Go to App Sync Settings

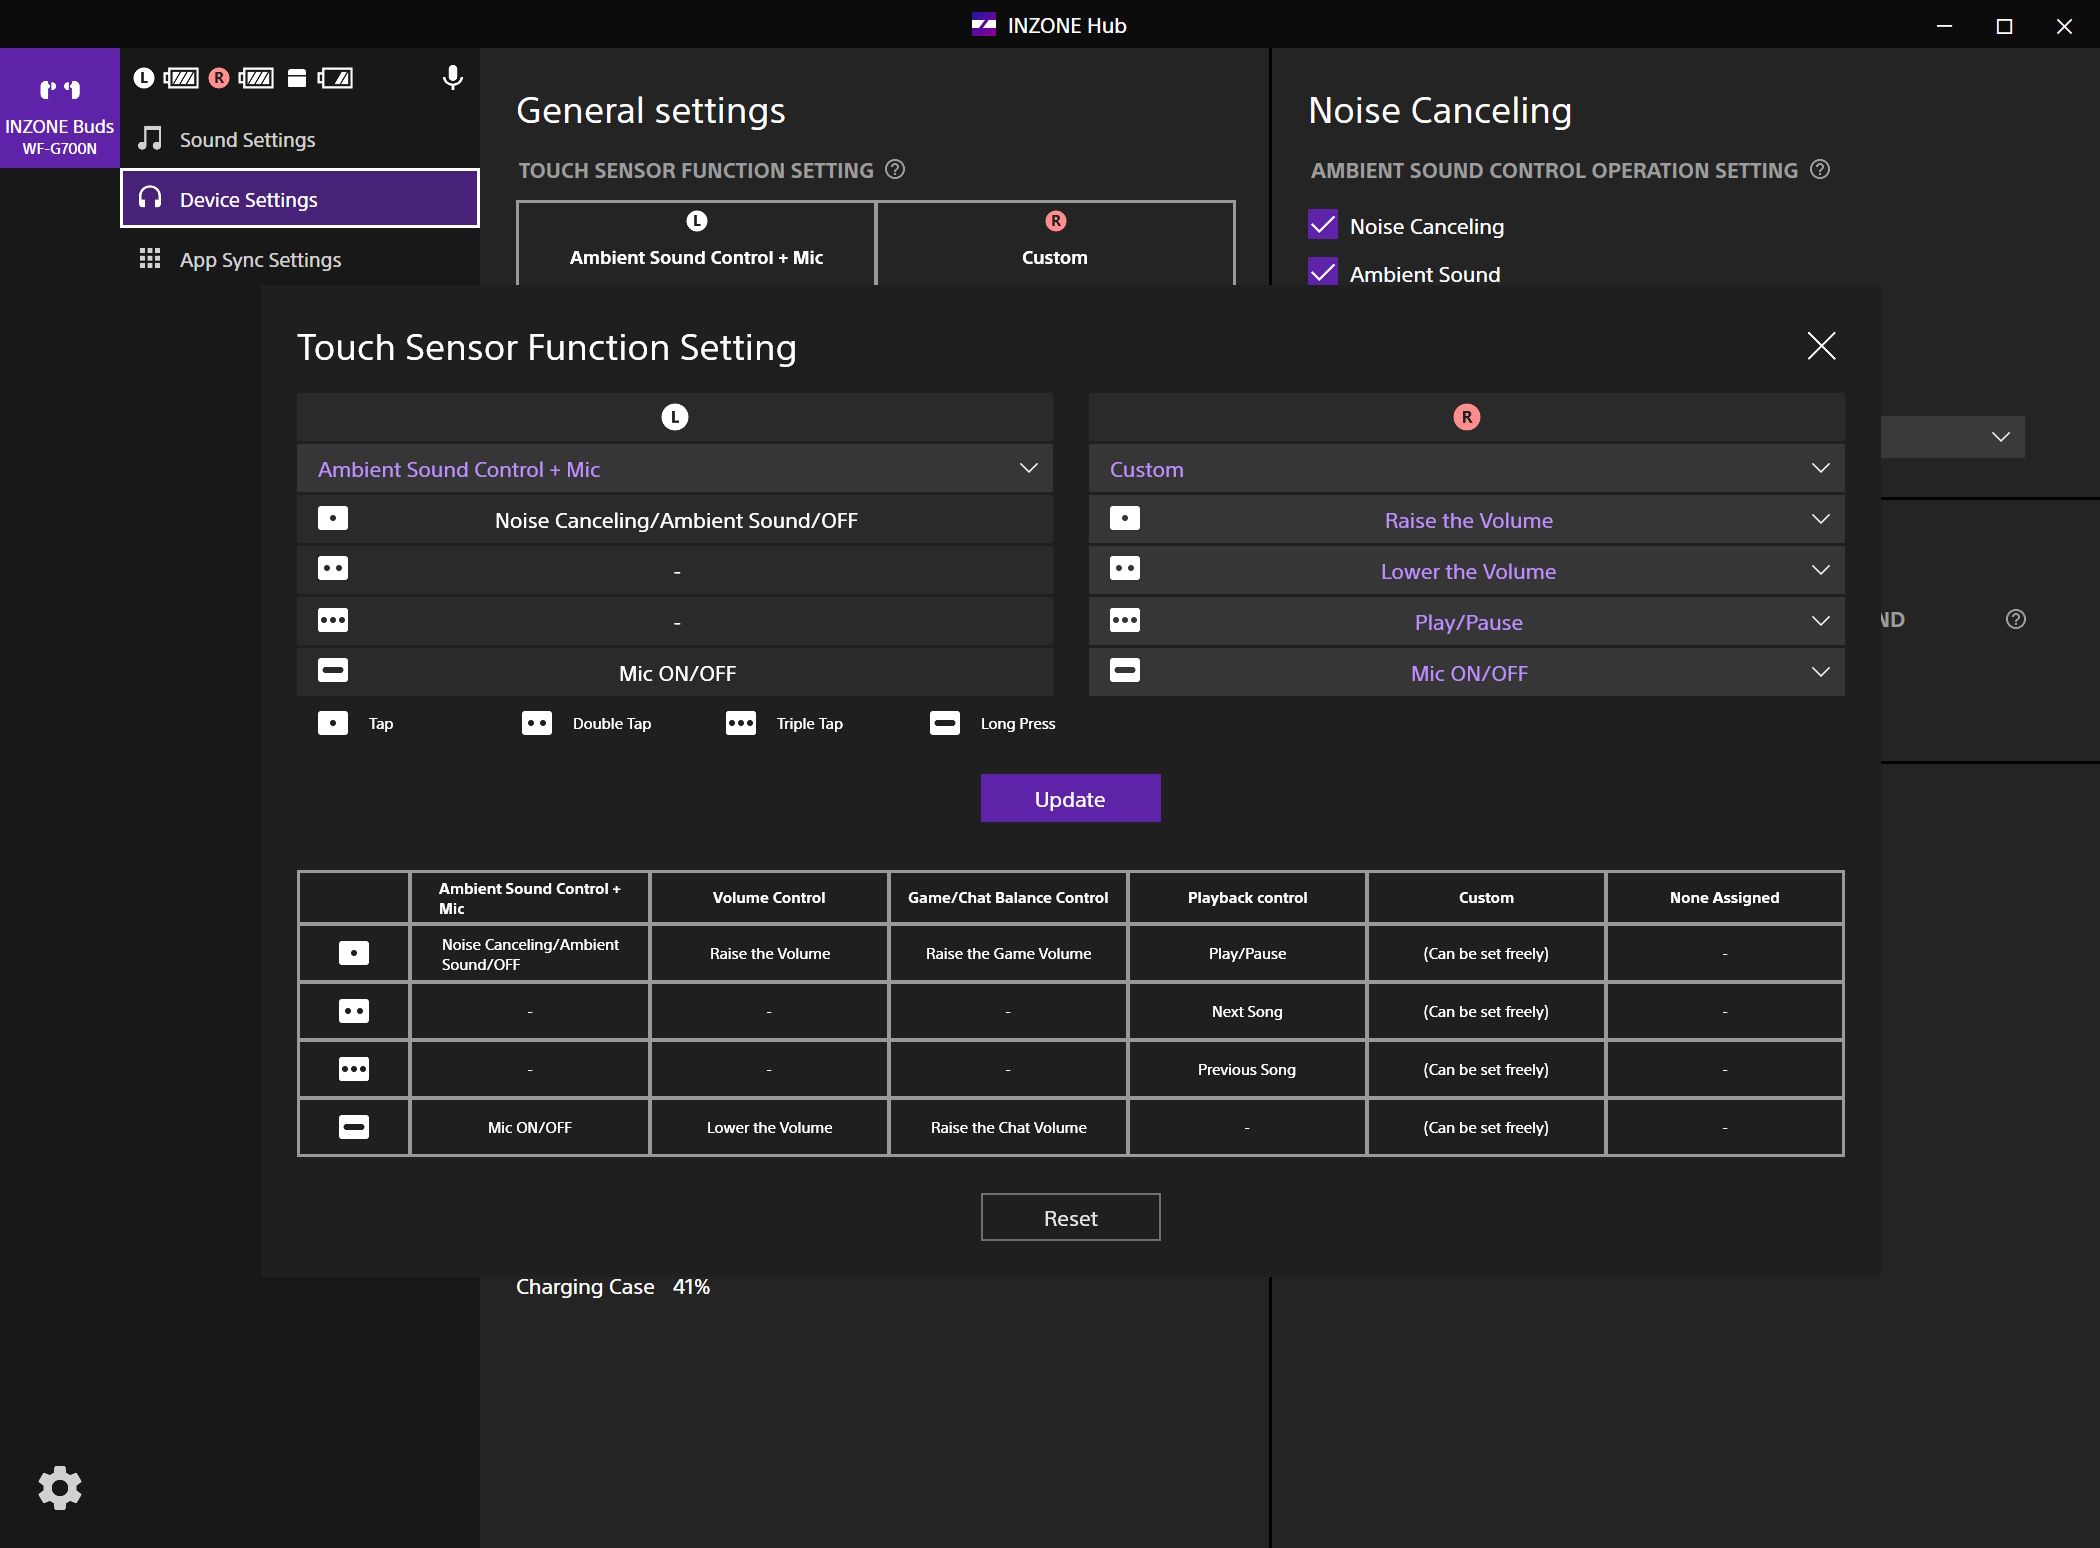260,260
